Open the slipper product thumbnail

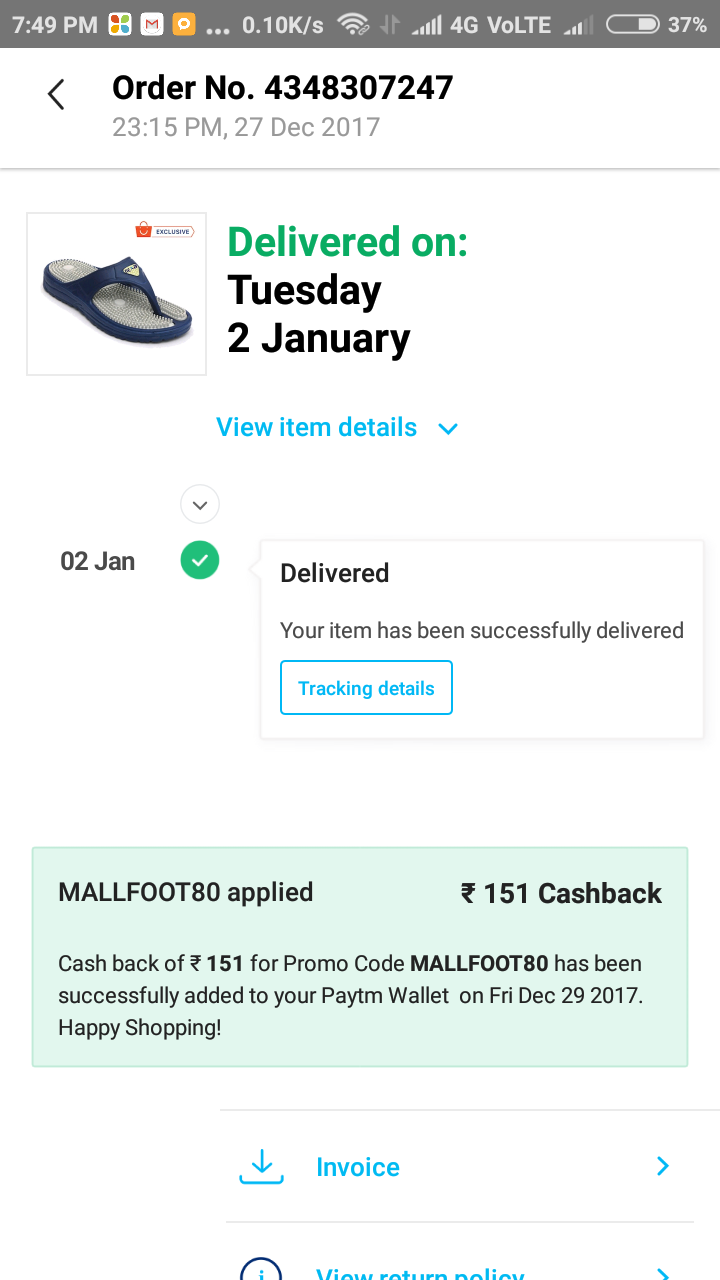[x=116, y=294]
